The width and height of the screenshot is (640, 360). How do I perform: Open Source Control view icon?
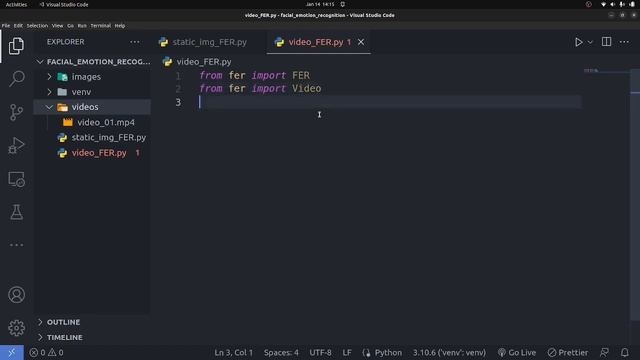pos(16,112)
